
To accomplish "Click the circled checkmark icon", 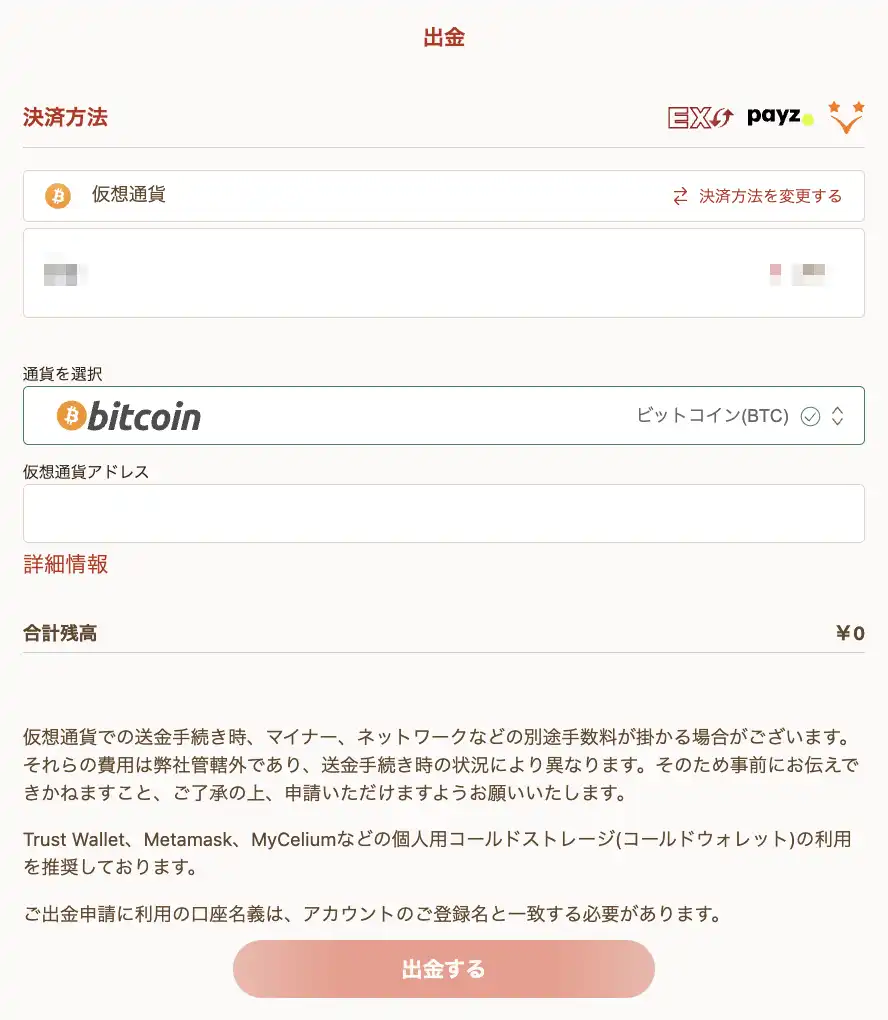I will [x=810, y=416].
